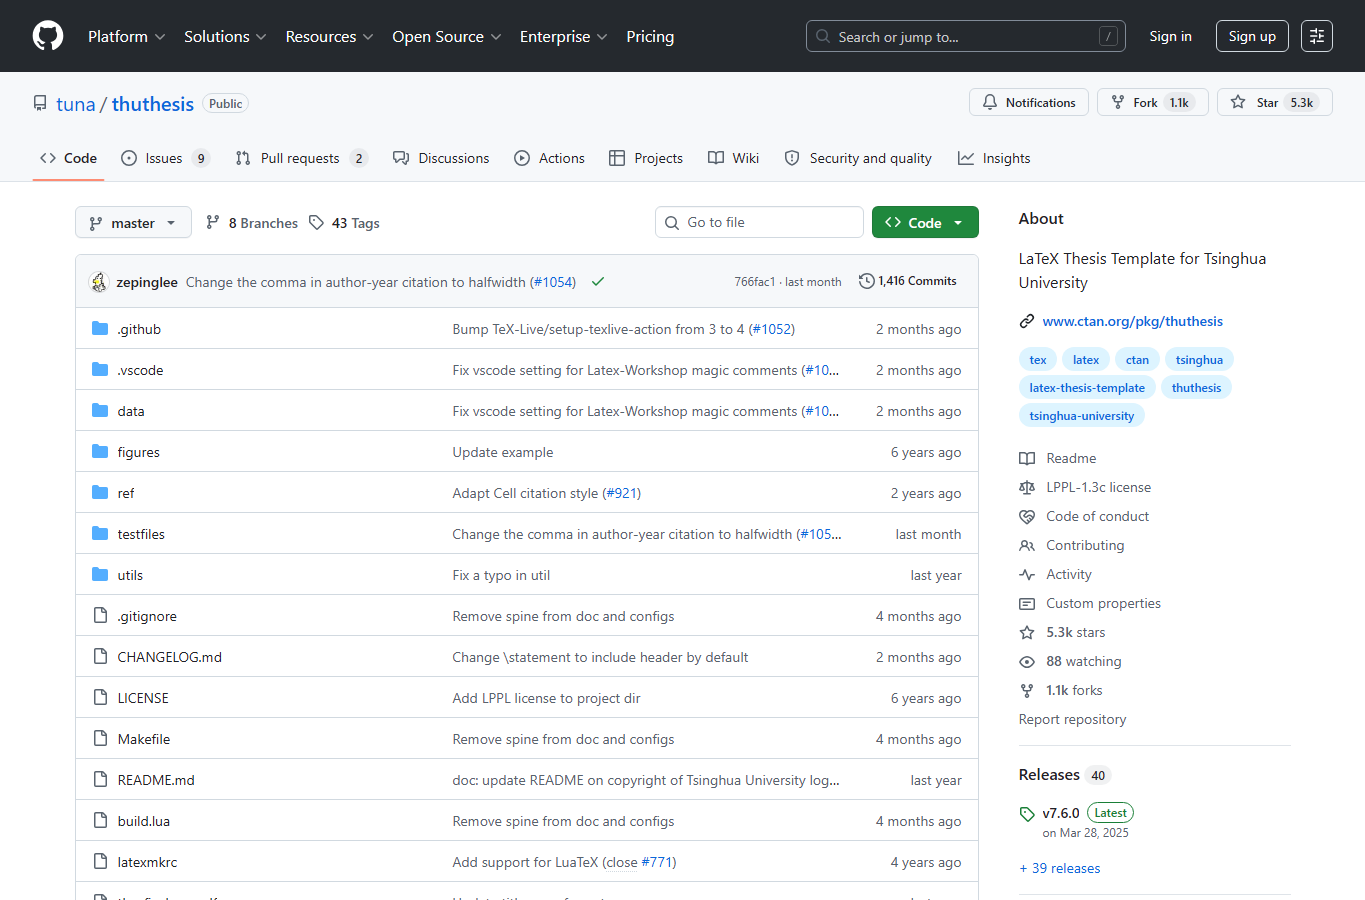Switch to the Wiki tab

tap(733, 158)
